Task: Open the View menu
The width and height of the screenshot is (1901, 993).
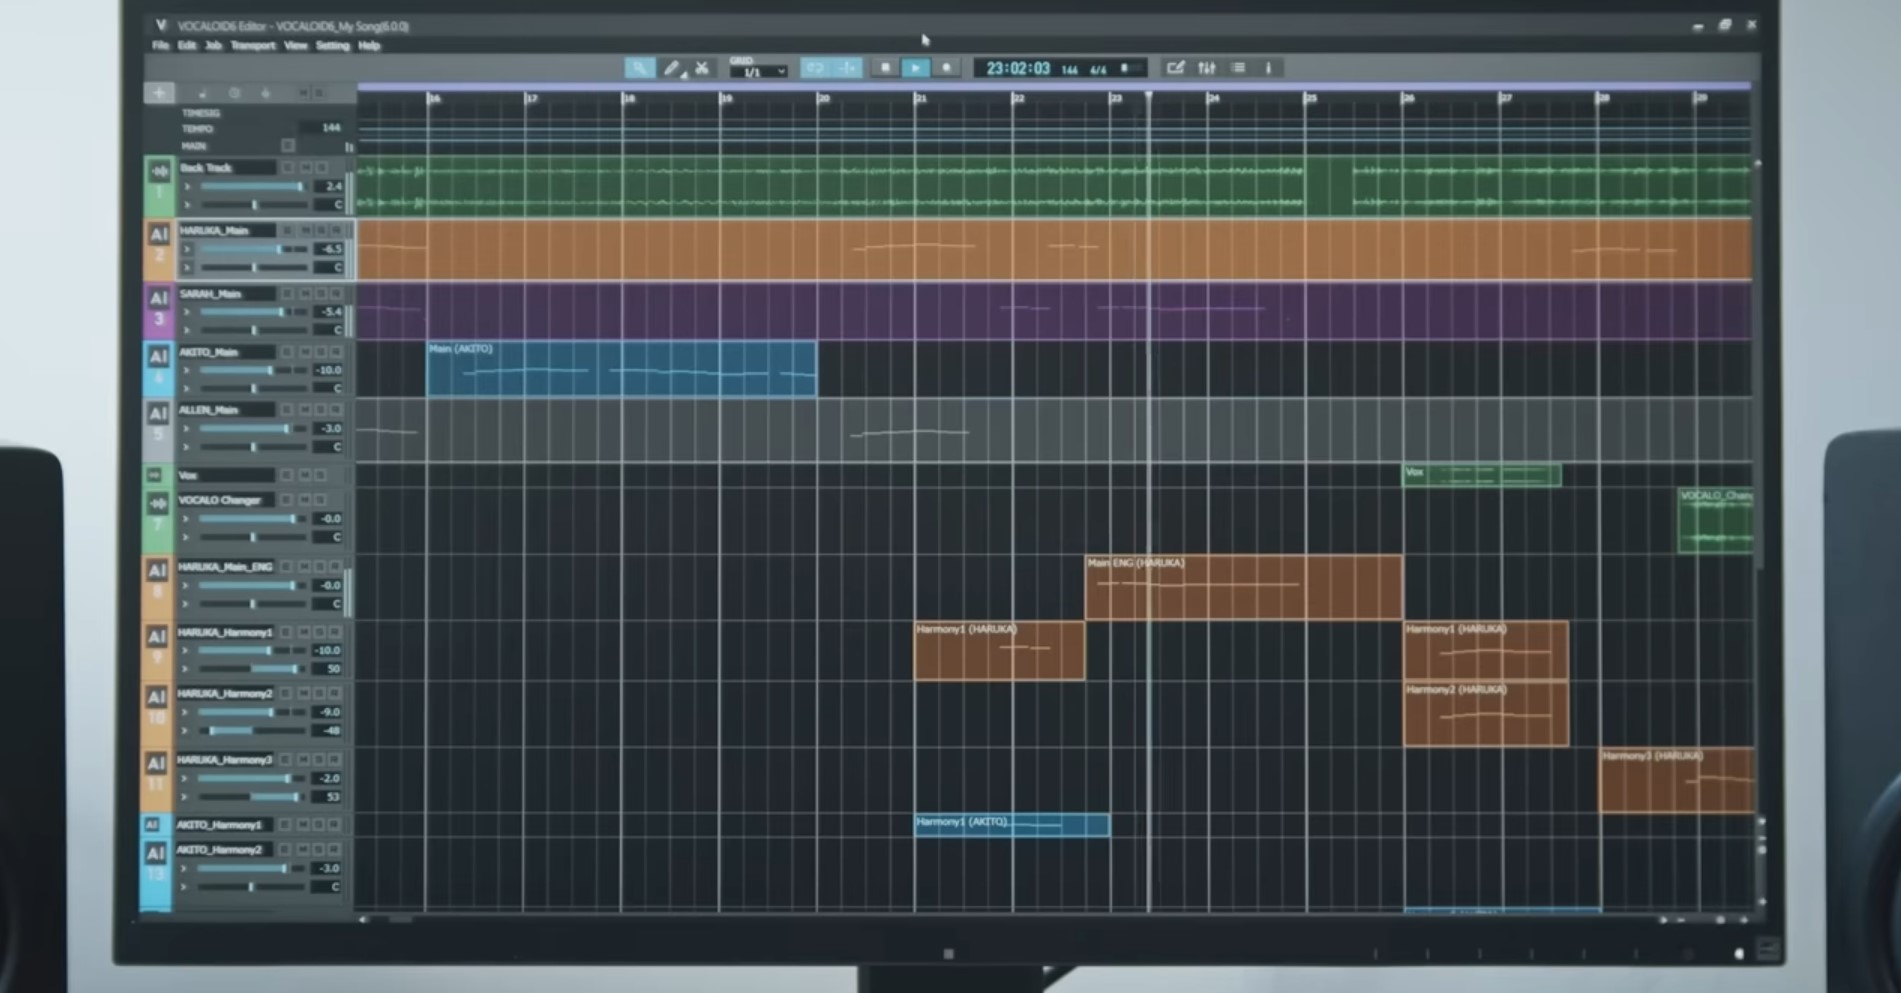Action: pyautogui.click(x=295, y=46)
